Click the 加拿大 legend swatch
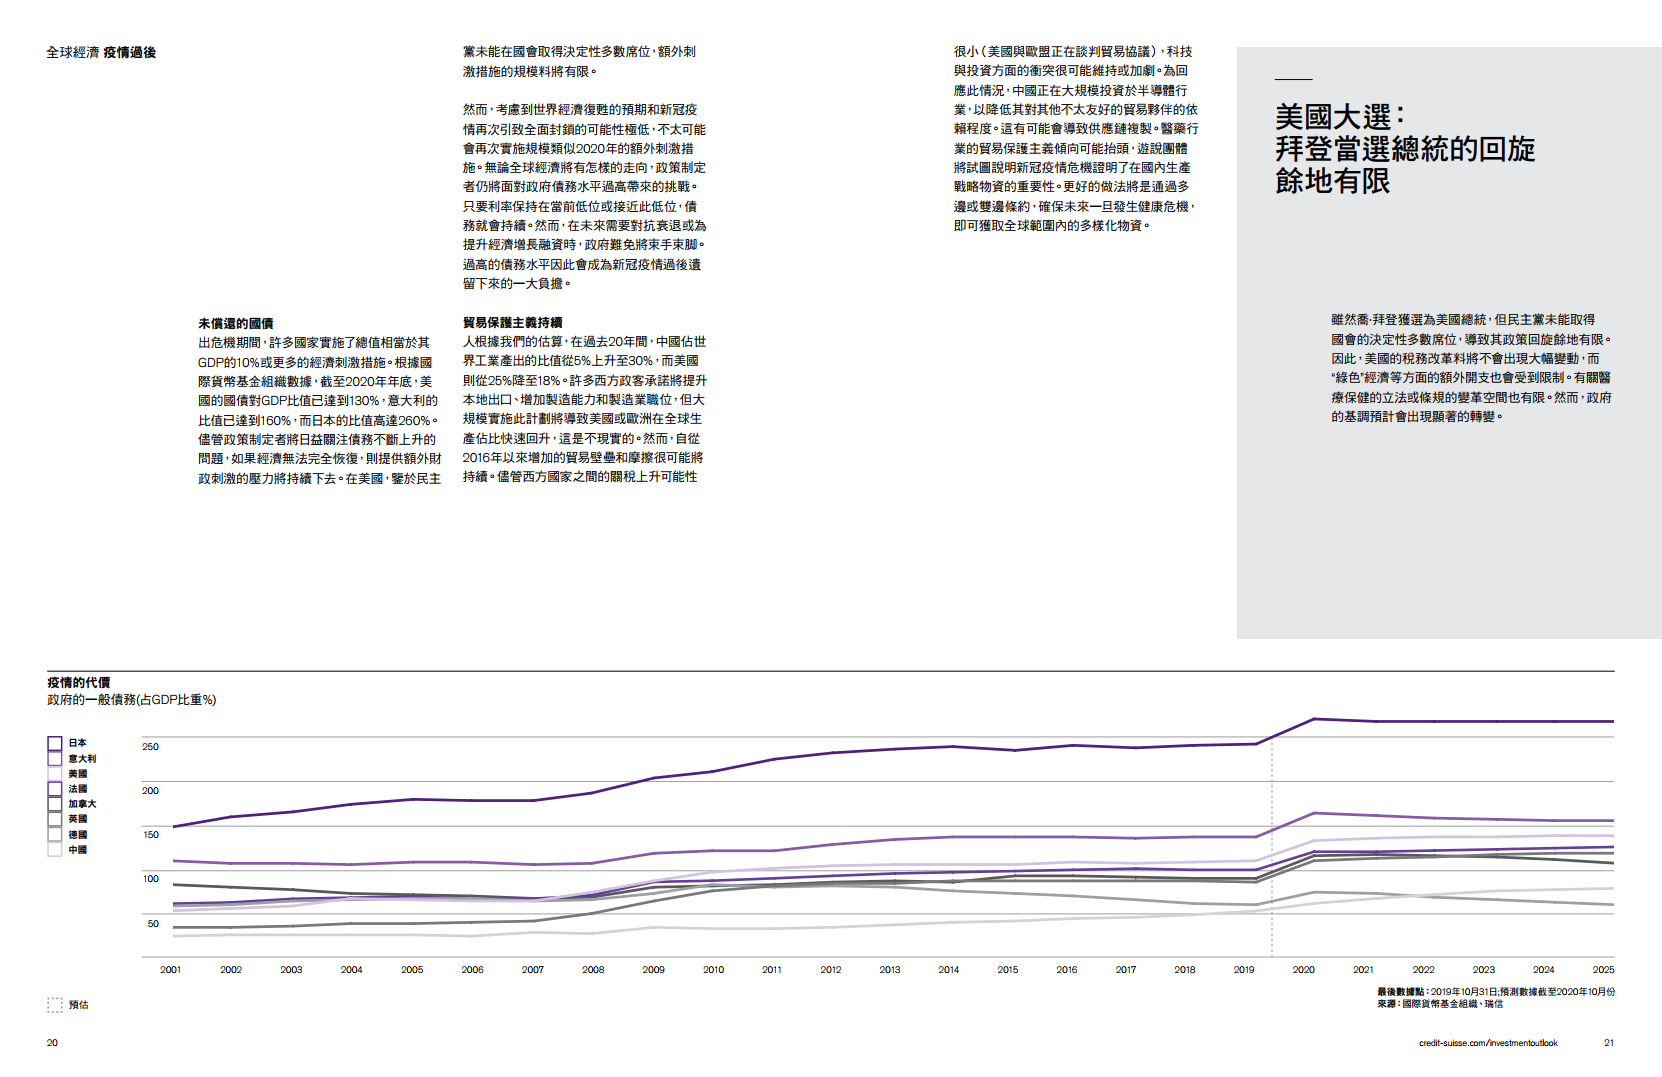This screenshot has height=1077, width=1662. 55,804
